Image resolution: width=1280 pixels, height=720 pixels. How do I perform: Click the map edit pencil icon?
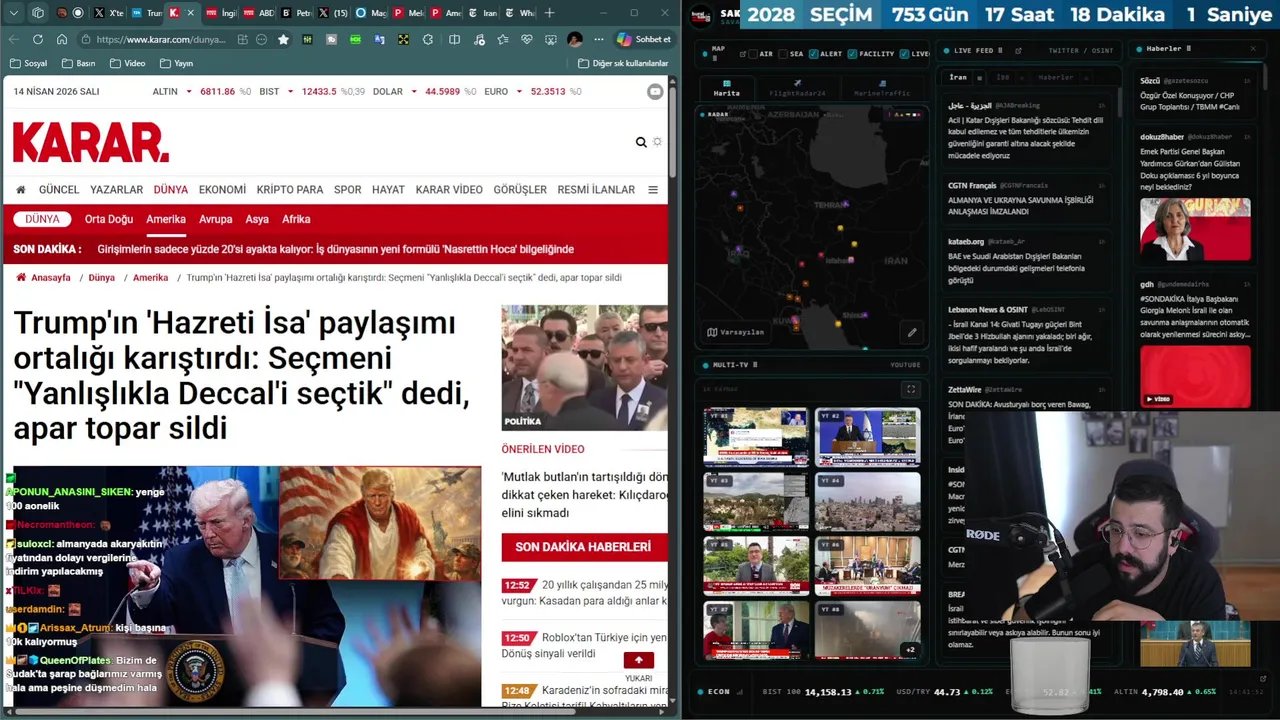(x=912, y=332)
